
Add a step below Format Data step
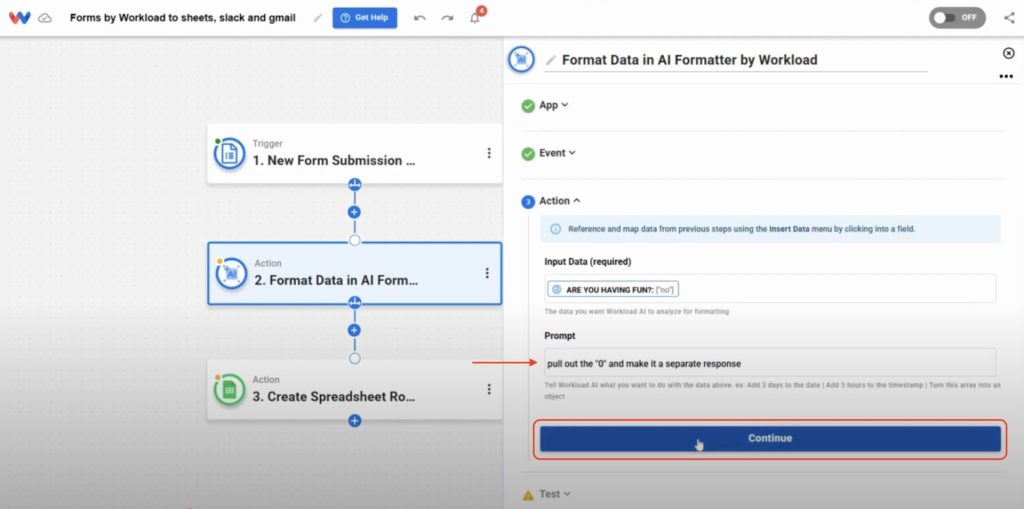pyautogui.click(x=355, y=330)
